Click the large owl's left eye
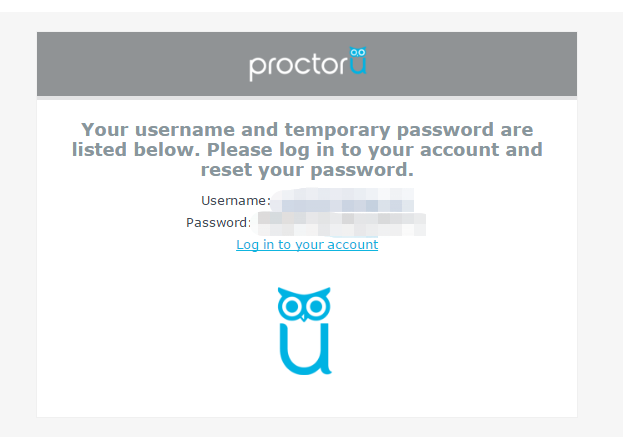The width and height of the screenshot is (623, 446). (292, 307)
